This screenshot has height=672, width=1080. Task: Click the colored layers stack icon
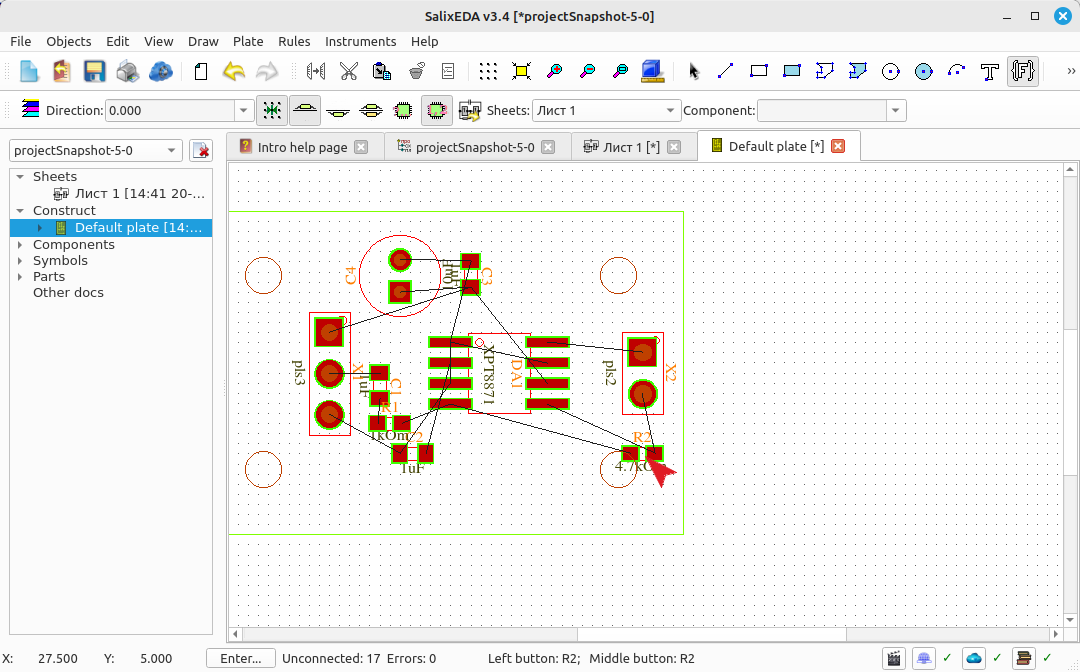click(x=30, y=109)
